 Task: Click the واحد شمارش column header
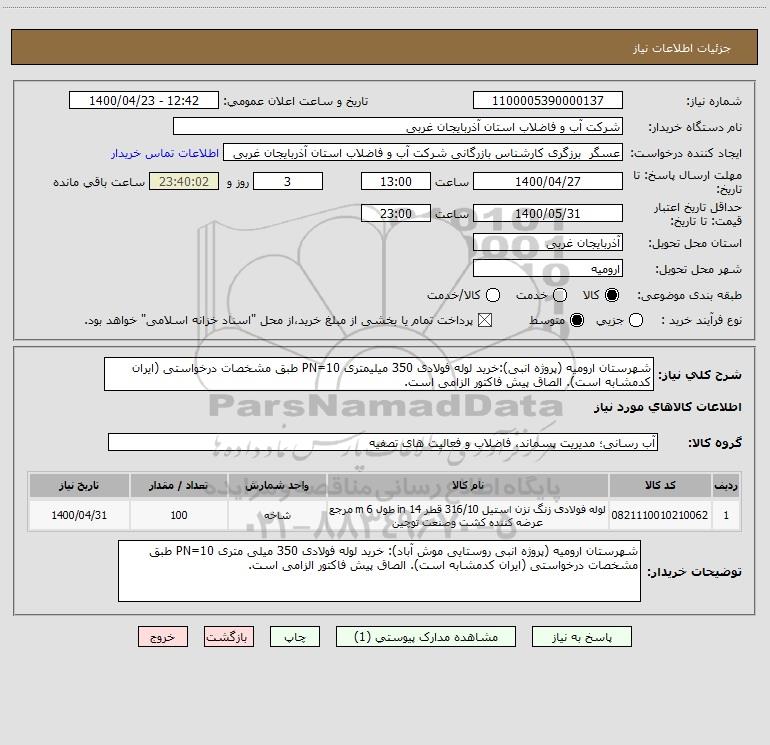tap(277, 485)
